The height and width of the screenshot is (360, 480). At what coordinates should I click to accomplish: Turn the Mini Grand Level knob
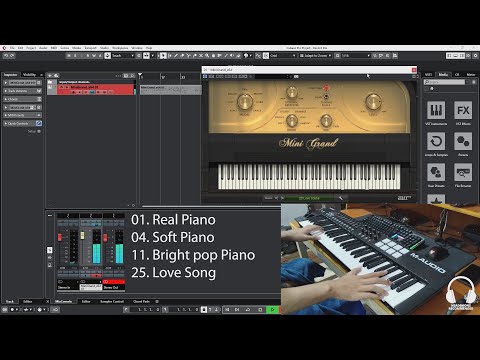point(373,101)
